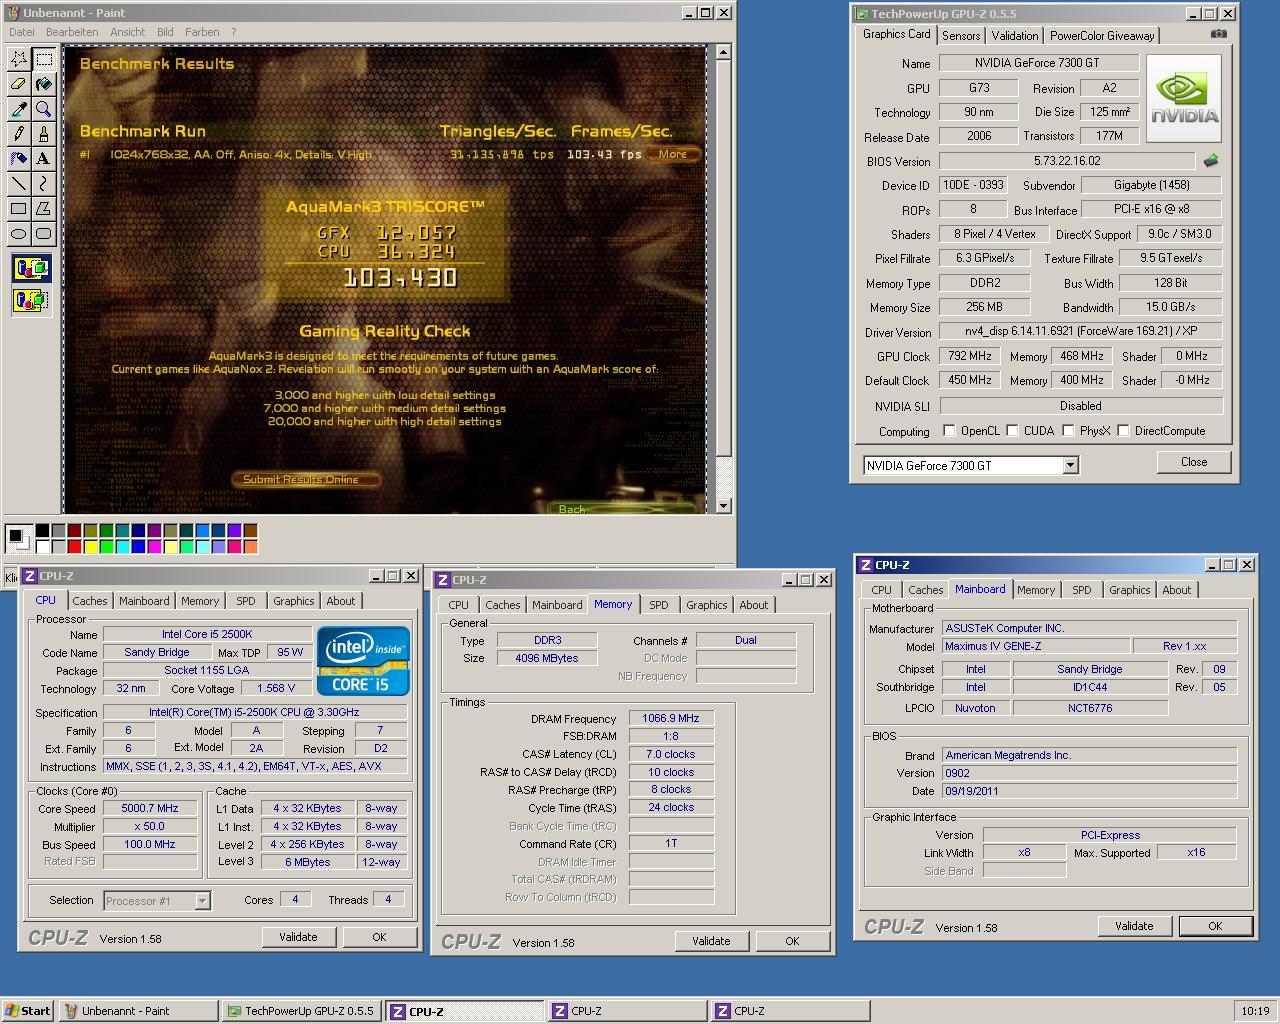Click OK in the CPU-Z Memory window
Screen dimensions: 1280x1024
click(x=792, y=941)
